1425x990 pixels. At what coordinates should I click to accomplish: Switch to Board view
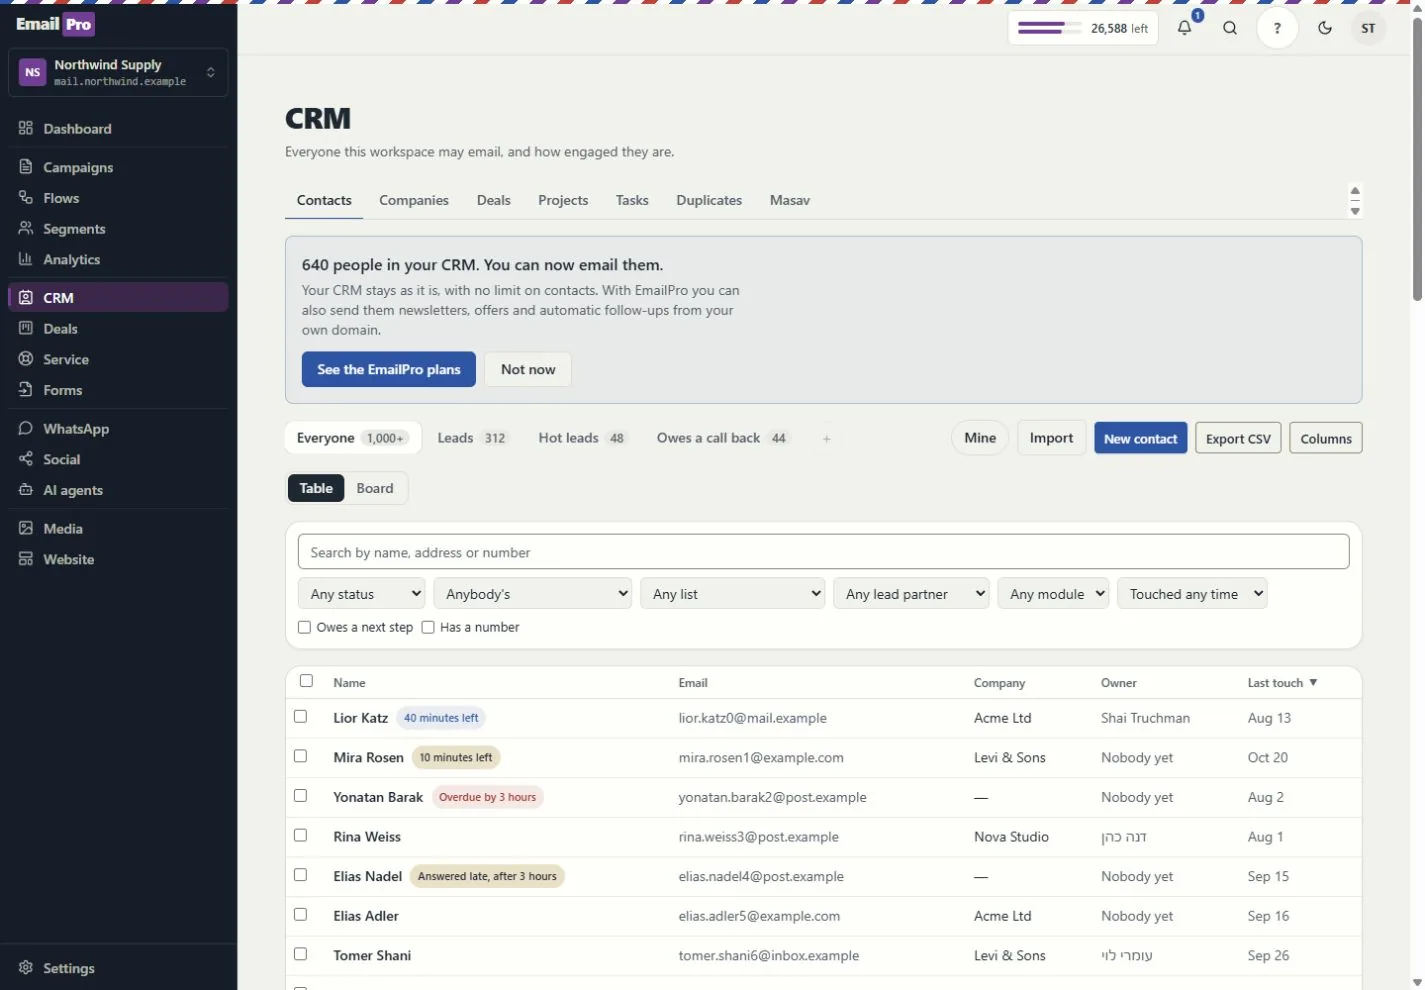click(375, 488)
